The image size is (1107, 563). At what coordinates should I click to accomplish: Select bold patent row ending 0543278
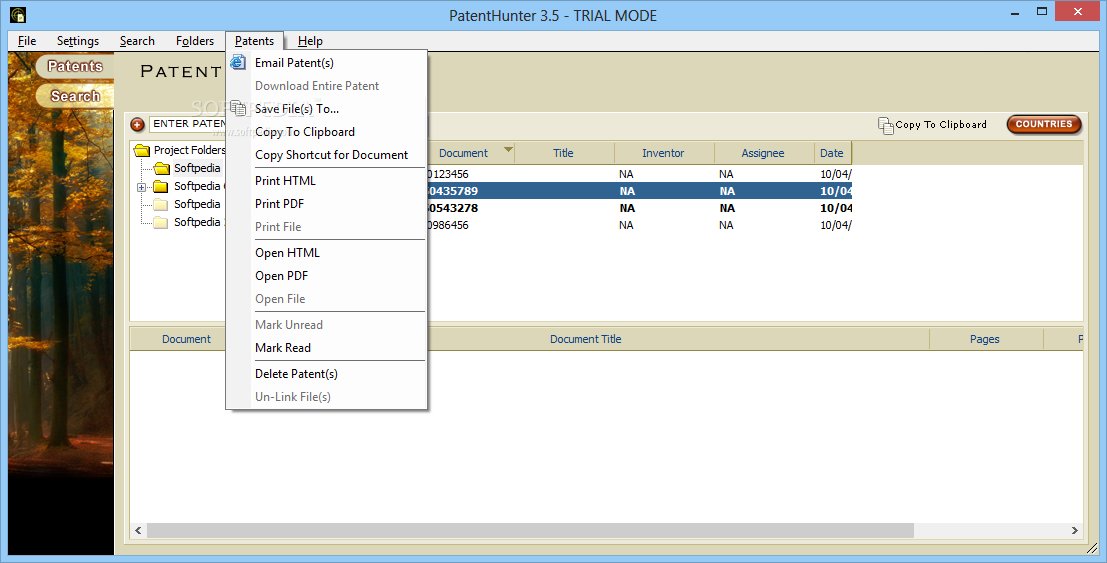tap(639, 208)
